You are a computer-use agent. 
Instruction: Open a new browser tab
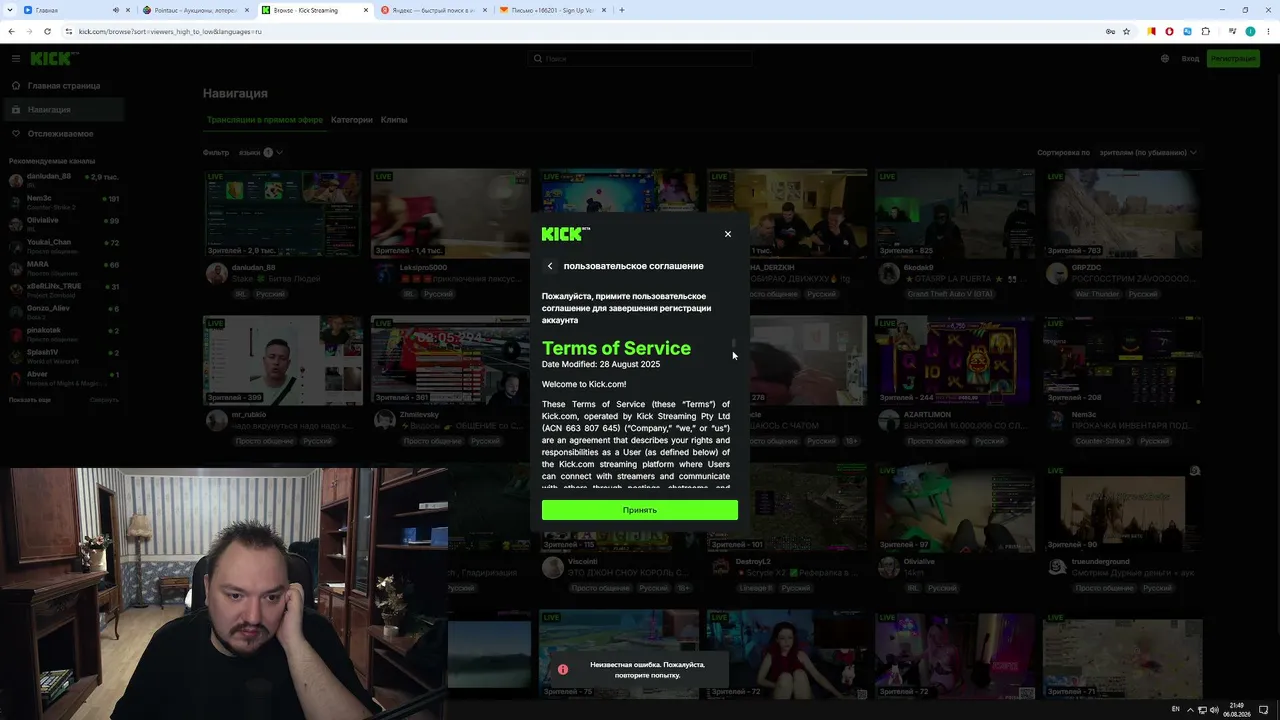(x=622, y=10)
